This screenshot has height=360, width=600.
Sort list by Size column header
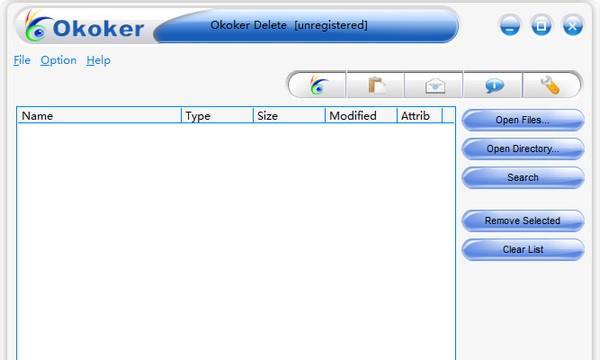coord(289,116)
